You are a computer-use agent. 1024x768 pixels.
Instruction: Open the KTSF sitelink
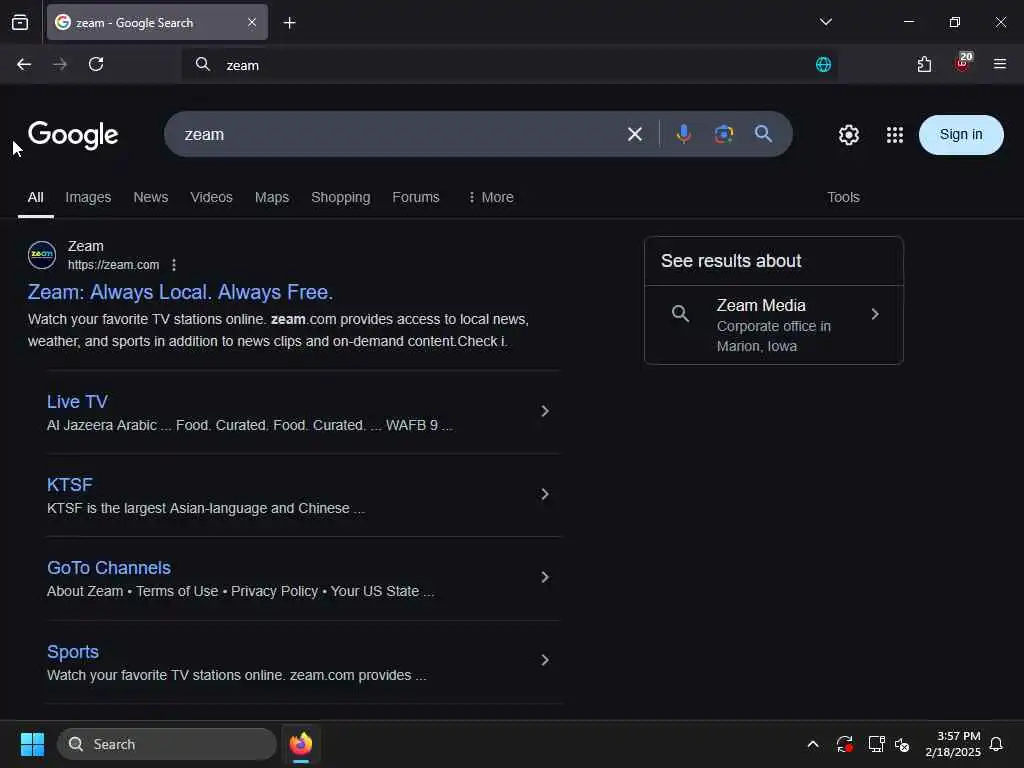pyautogui.click(x=69, y=485)
